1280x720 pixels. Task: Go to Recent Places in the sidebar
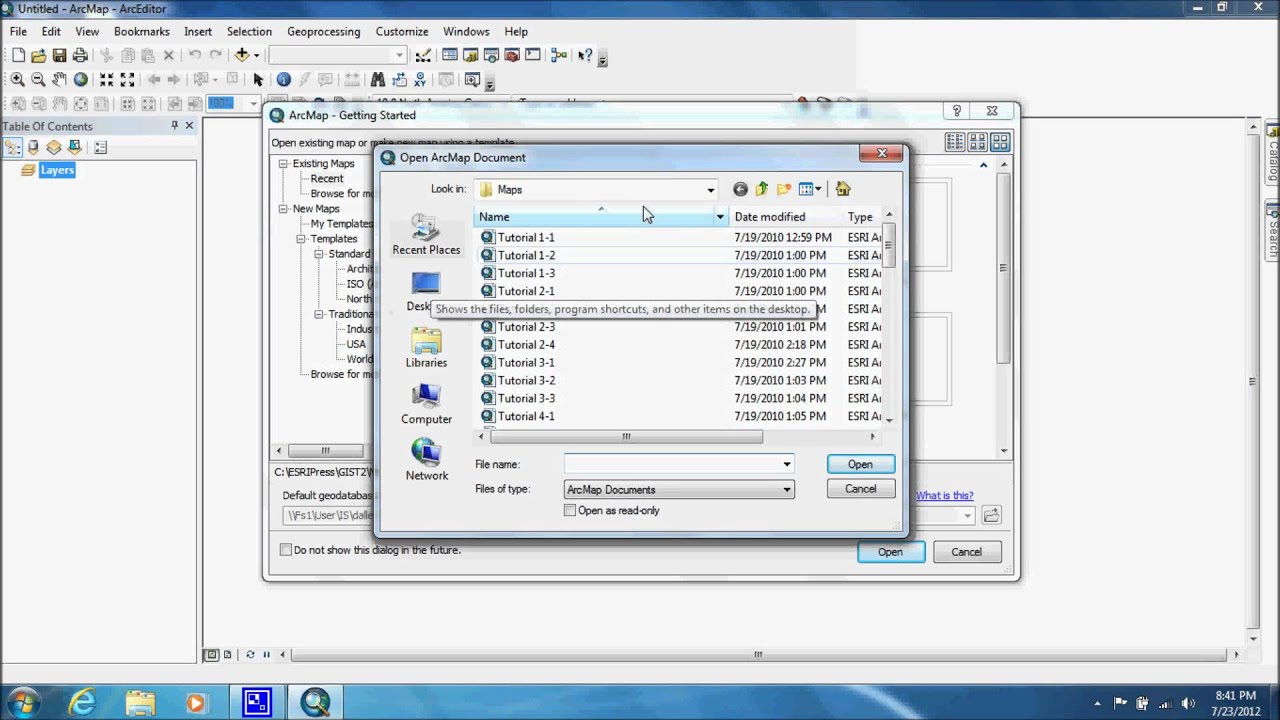426,236
